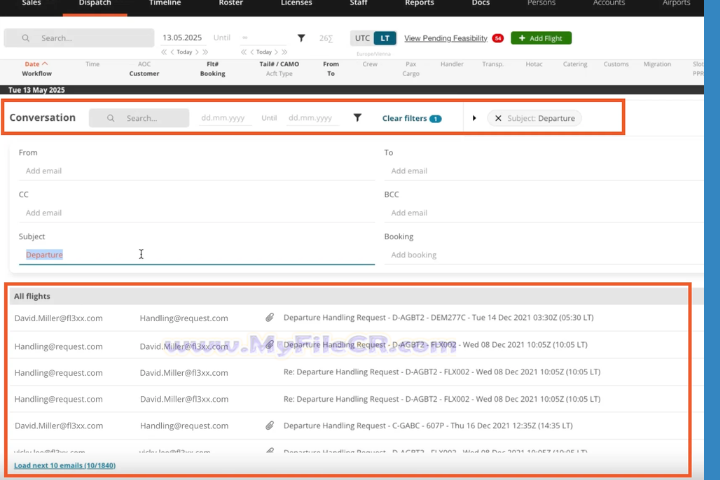Switch time display to LT

click(x=385, y=38)
